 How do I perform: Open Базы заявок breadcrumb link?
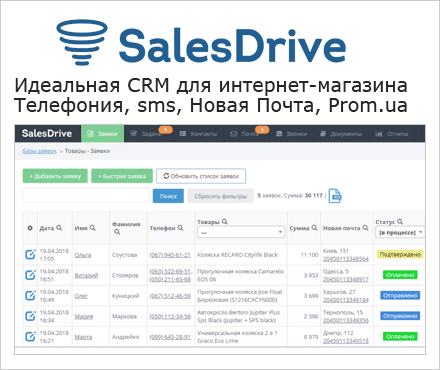tap(39, 151)
